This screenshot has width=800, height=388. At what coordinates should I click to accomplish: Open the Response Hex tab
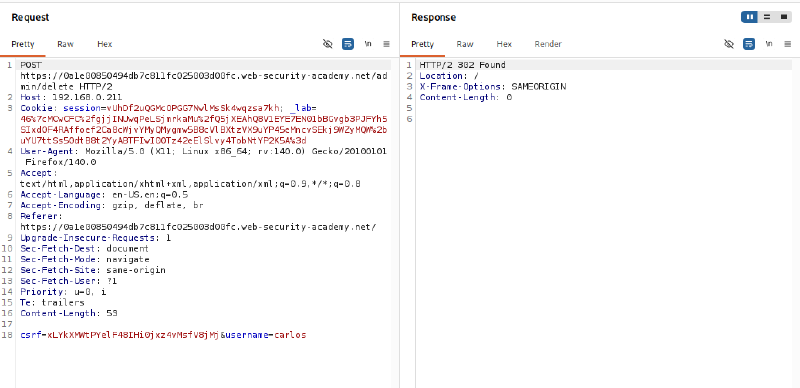click(x=504, y=44)
